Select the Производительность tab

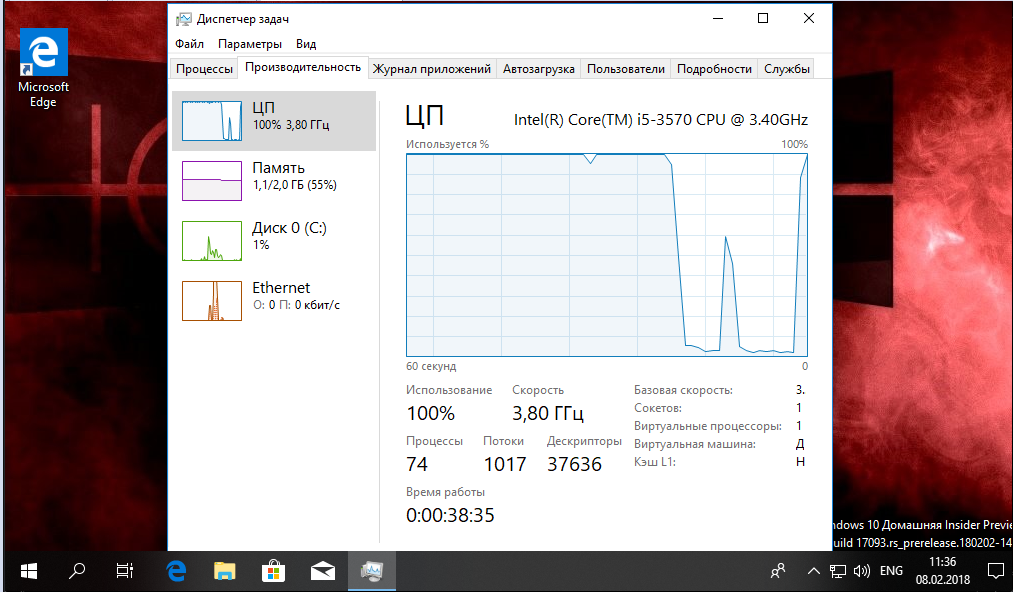[303, 67]
